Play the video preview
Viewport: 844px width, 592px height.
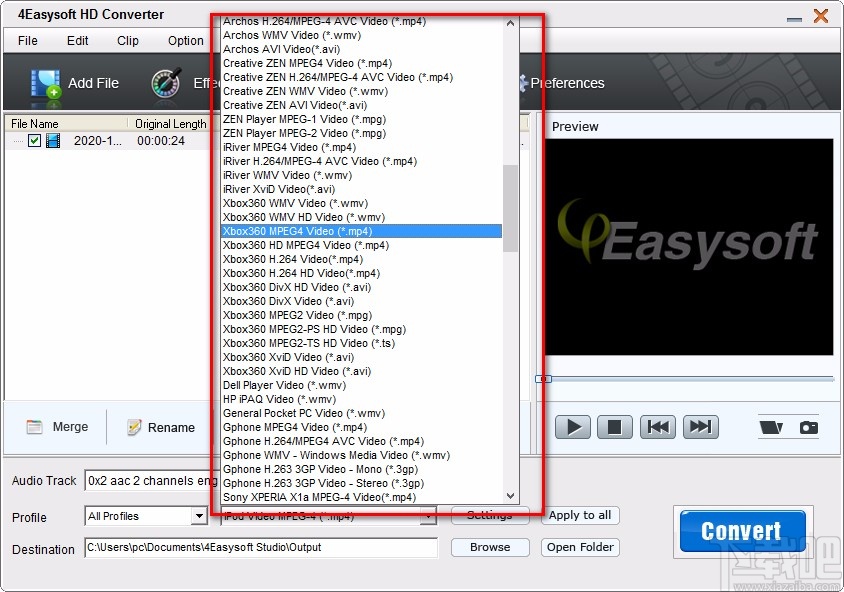tap(572, 426)
